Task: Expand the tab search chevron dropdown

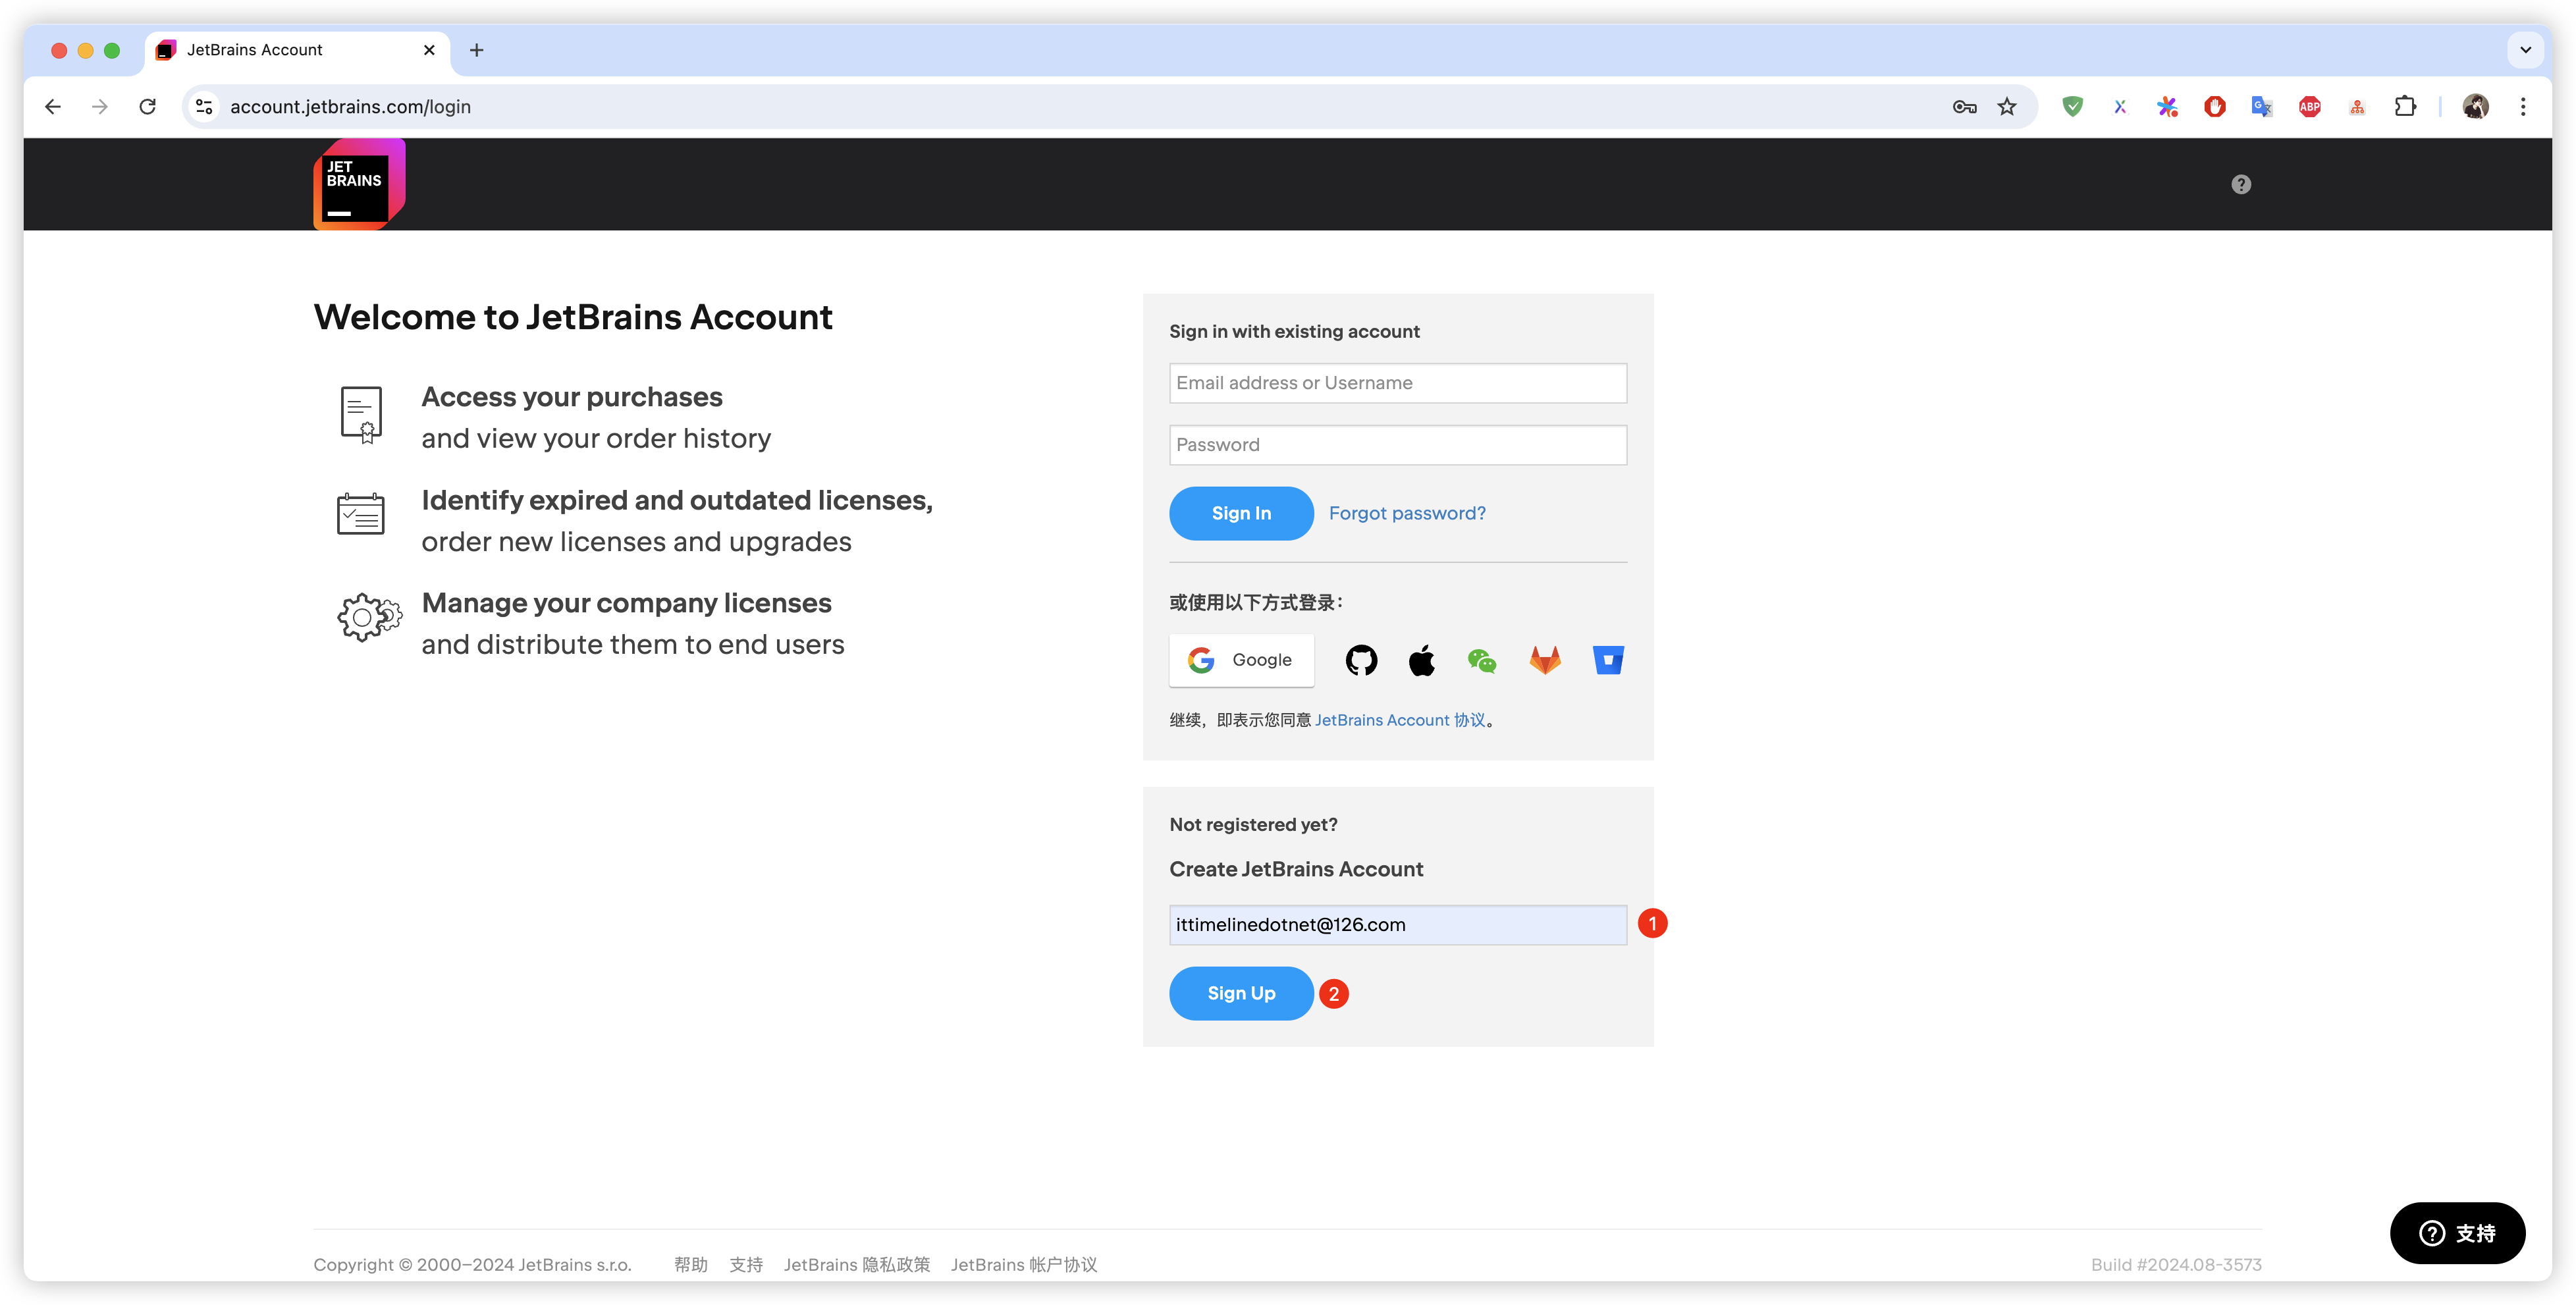Action: tap(2525, 50)
